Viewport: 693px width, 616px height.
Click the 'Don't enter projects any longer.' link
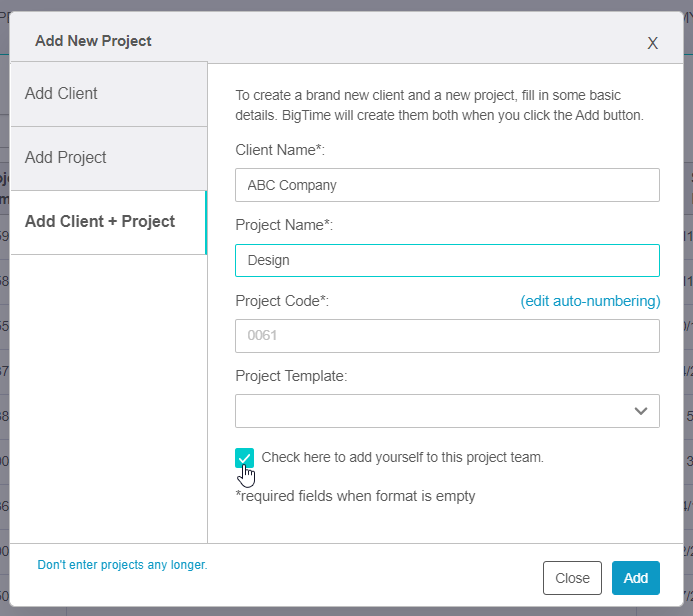[122, 565]
